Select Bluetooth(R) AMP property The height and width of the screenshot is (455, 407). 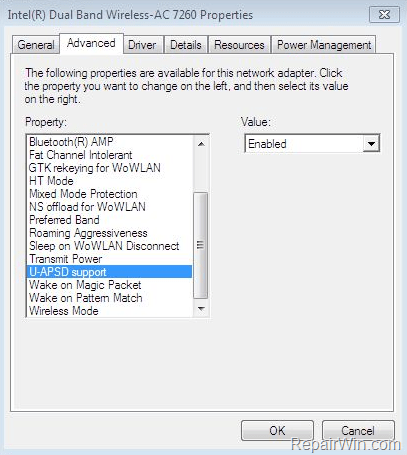[x=109, y=142]
